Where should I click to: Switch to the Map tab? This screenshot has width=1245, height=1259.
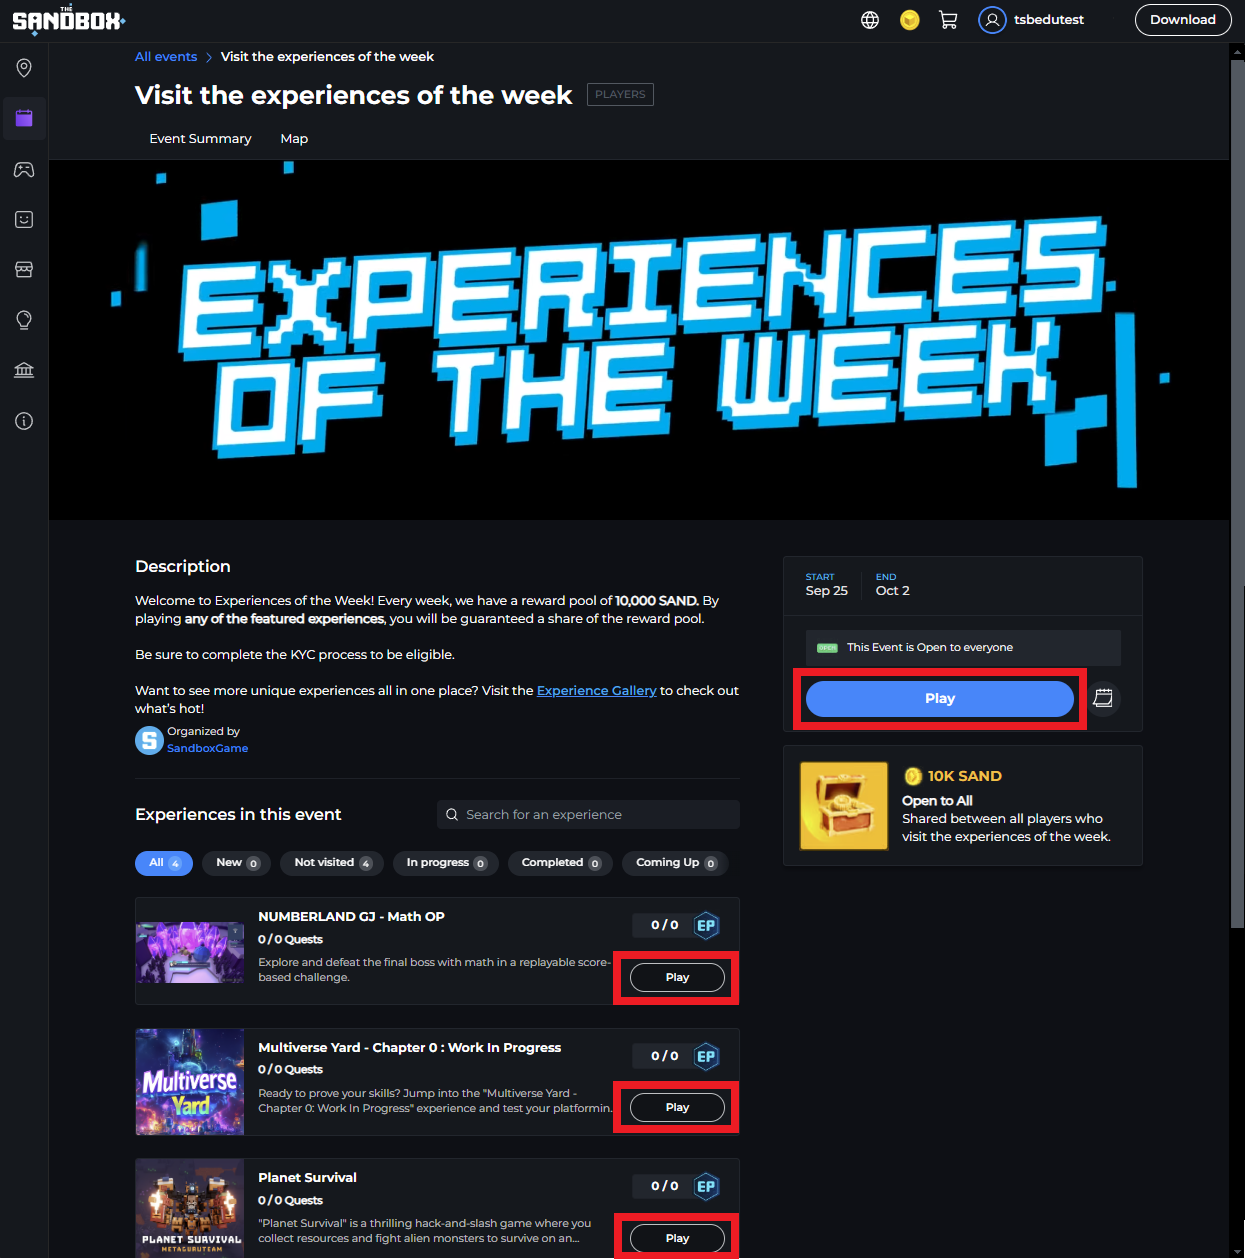294,139
